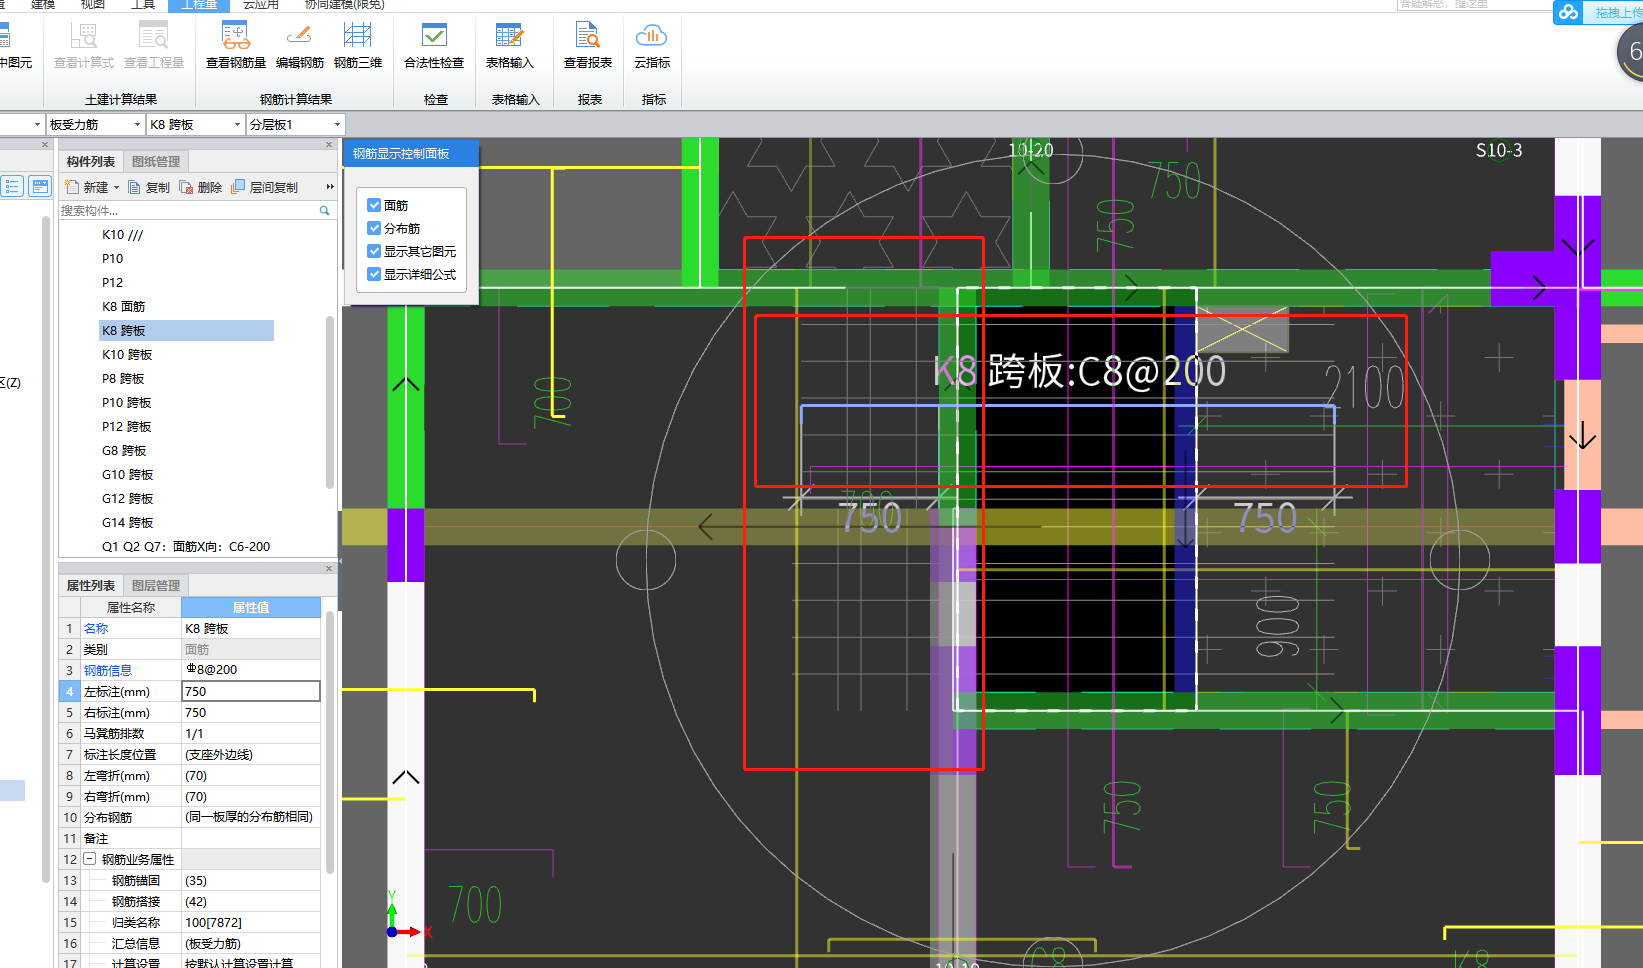Select P8 跨板 in component list
This screenshot has width=1643, height=968.
123,379
